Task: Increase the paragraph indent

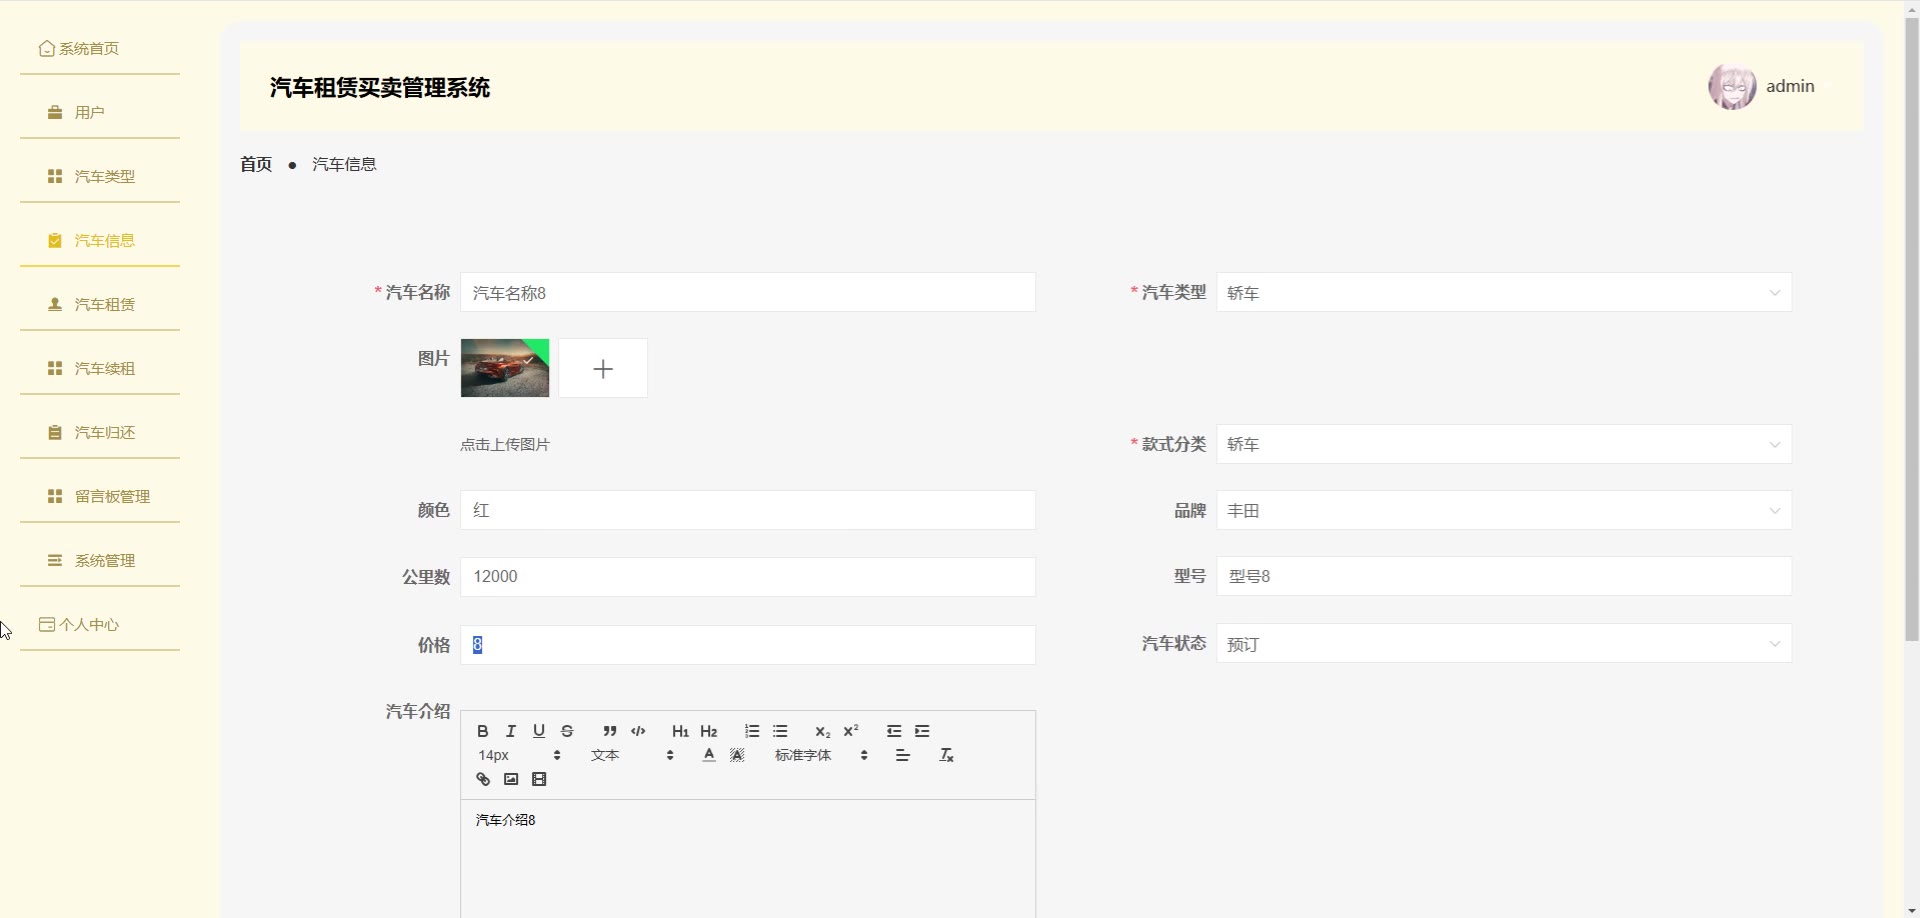Action: pos(922,731)
